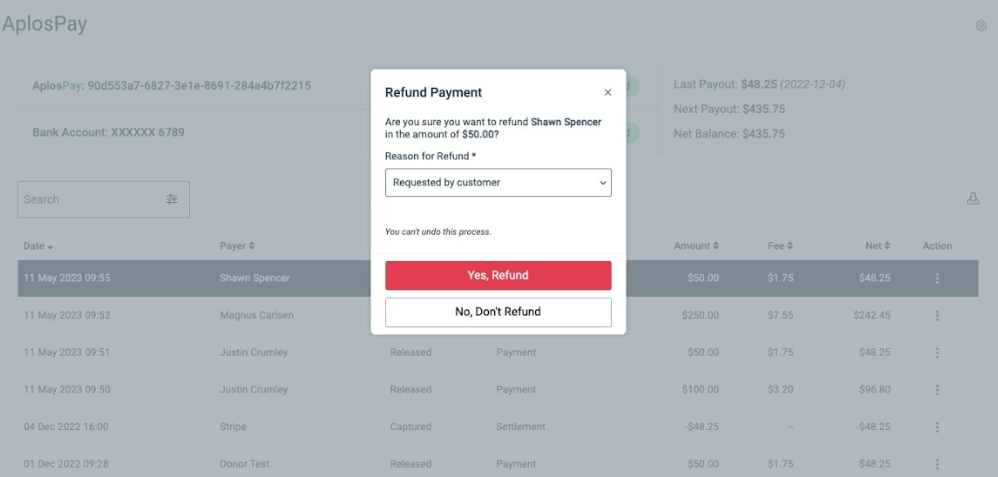This screenshot has width=998, height=477.
Task: Expand the Reason for Refund dropdown
Action: tap(498, 183)
